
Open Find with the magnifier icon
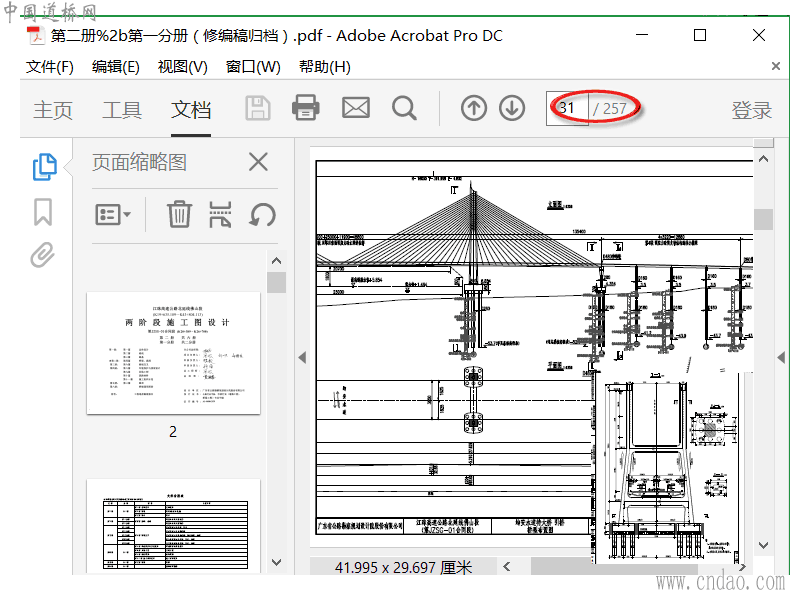[404, 108]
